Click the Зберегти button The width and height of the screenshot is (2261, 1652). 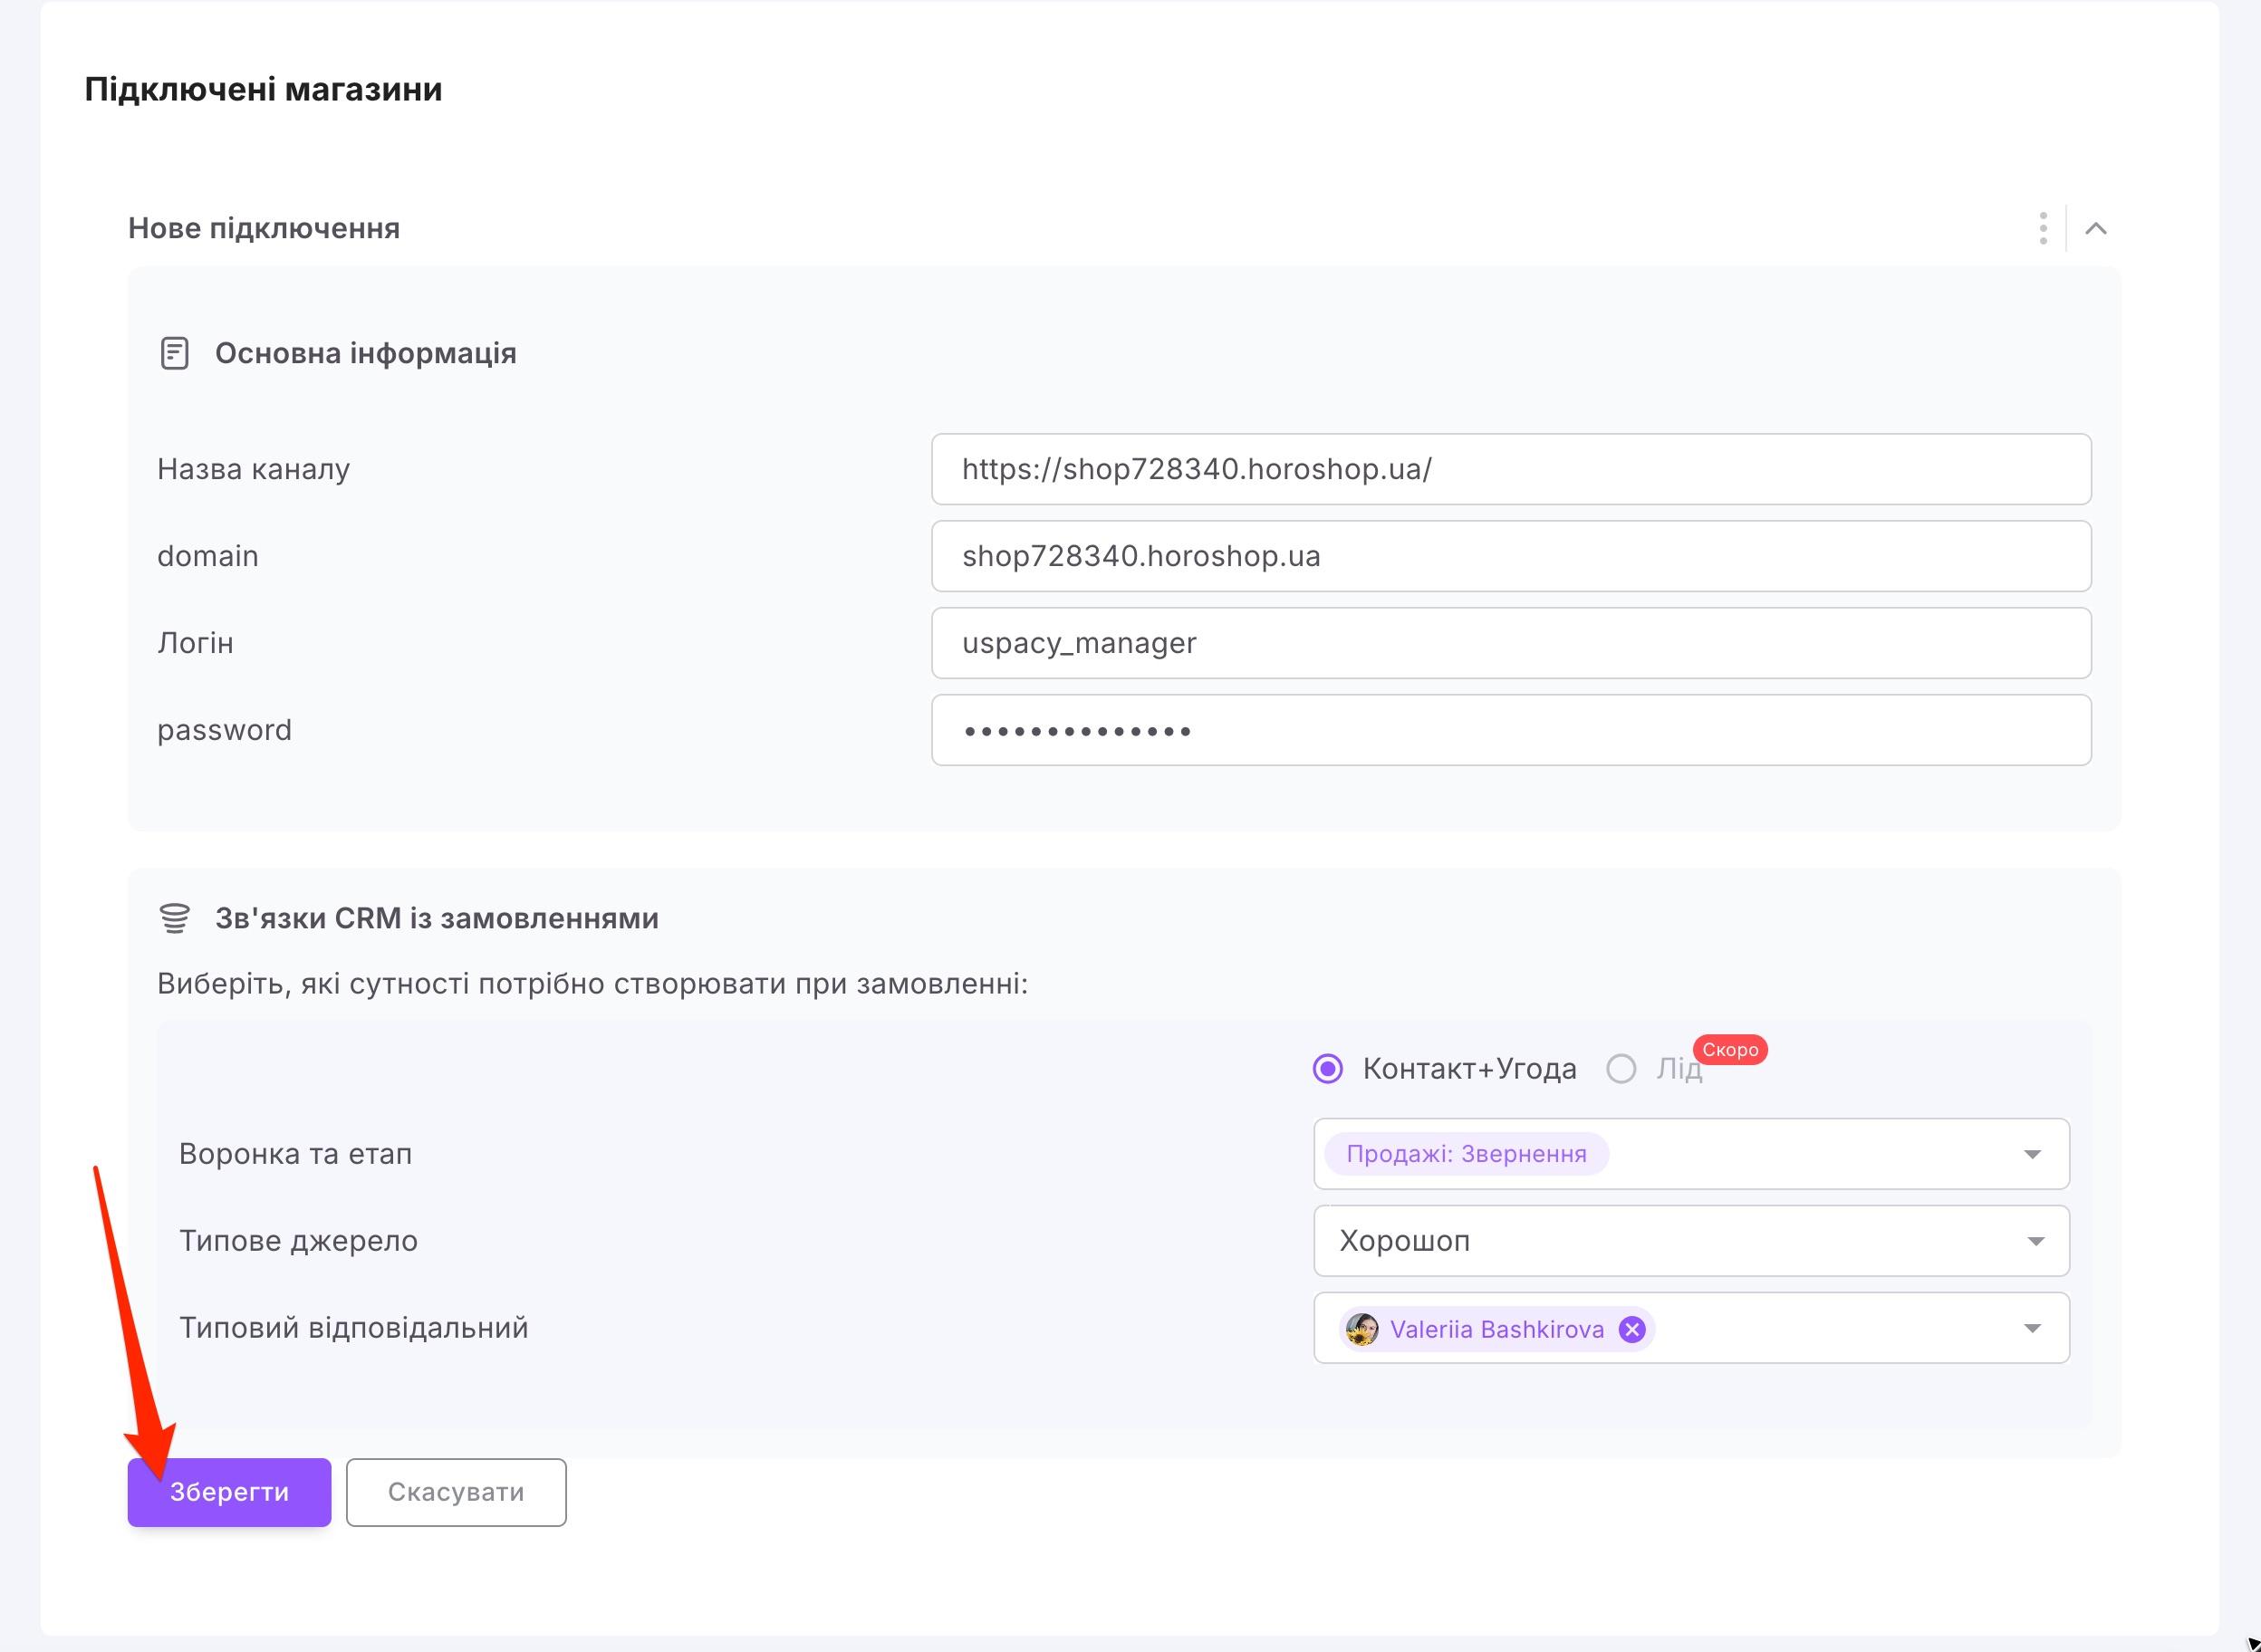tap(229, 1492)
